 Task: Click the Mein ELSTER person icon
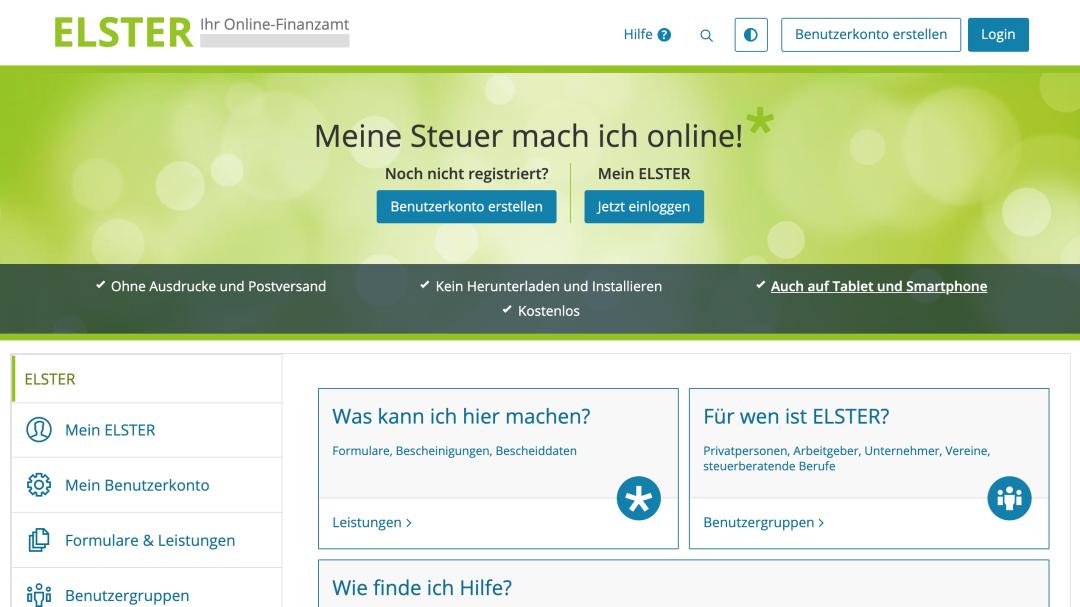(x=39, y=429)
